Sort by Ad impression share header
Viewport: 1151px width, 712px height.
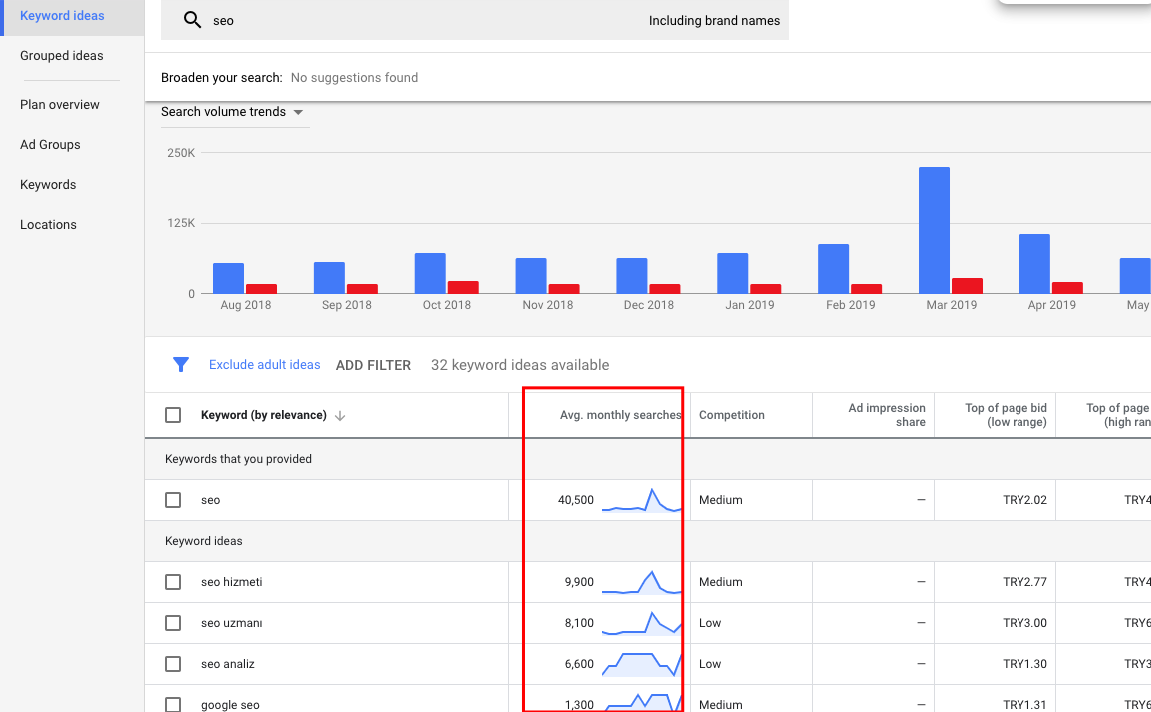point(887,415)
